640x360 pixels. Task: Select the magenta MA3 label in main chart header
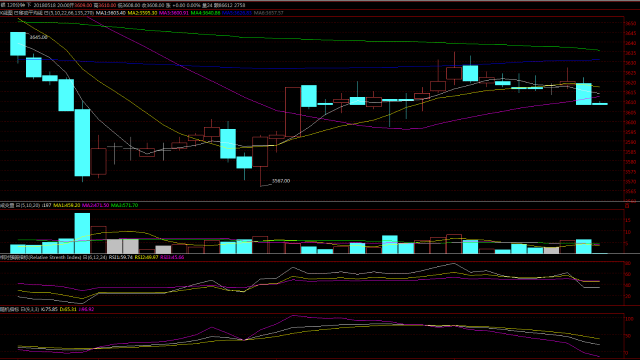(x=173, y=13)
